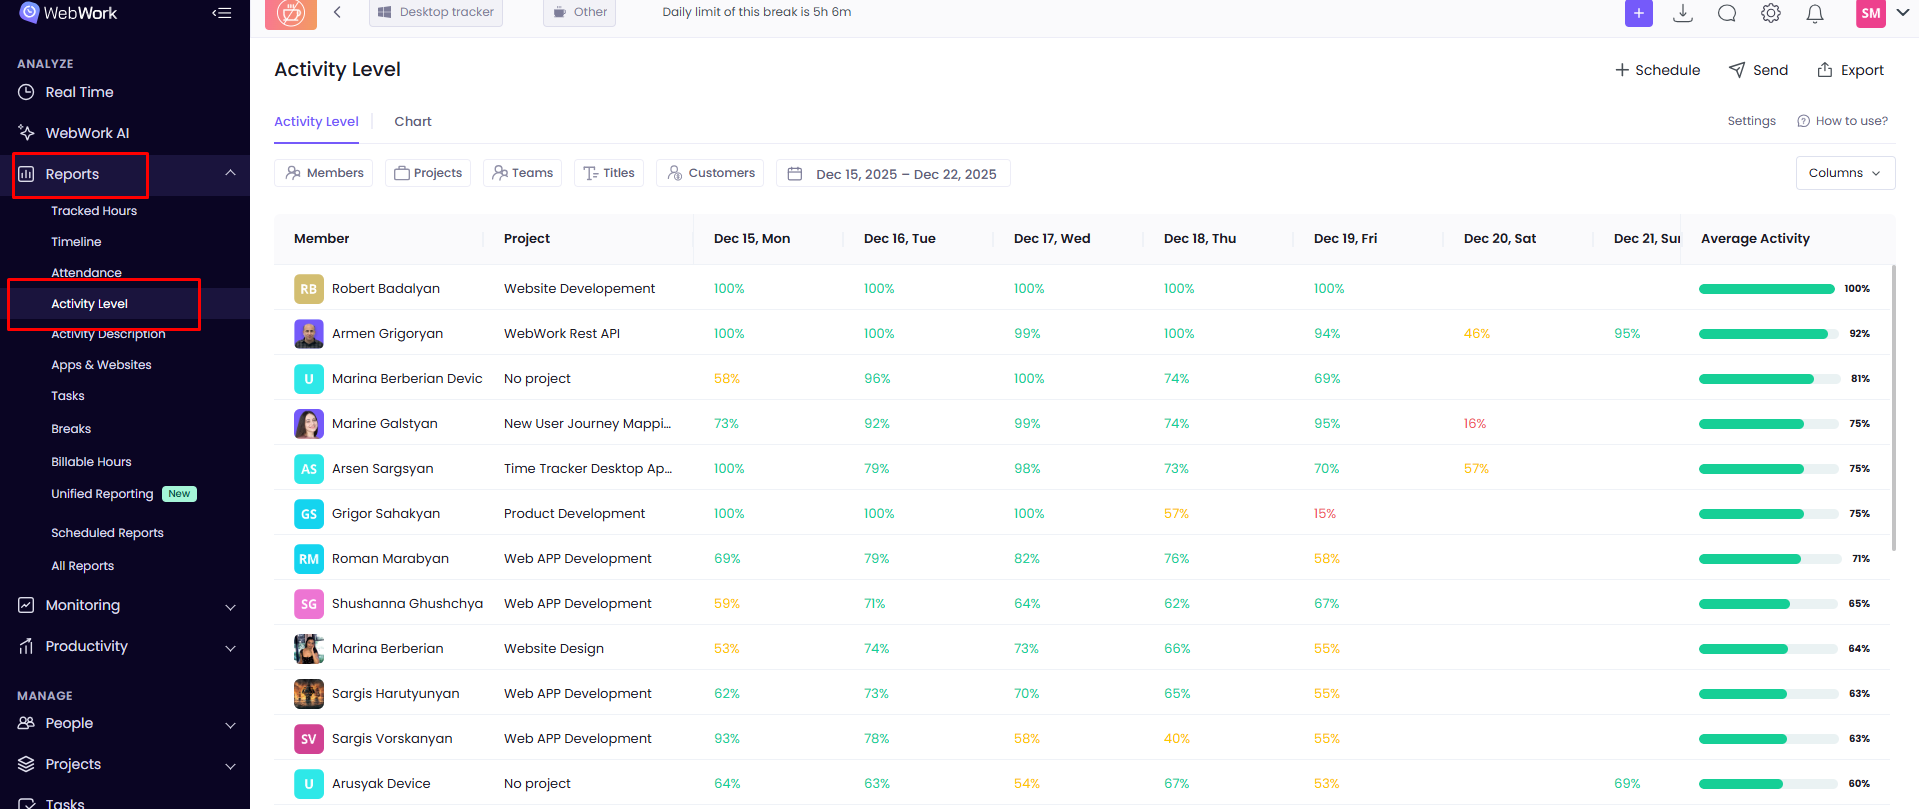Collapse the sidebar using the menu icon
The width and height of the screenshot is (1919, 809).
(x=222, y=13)
